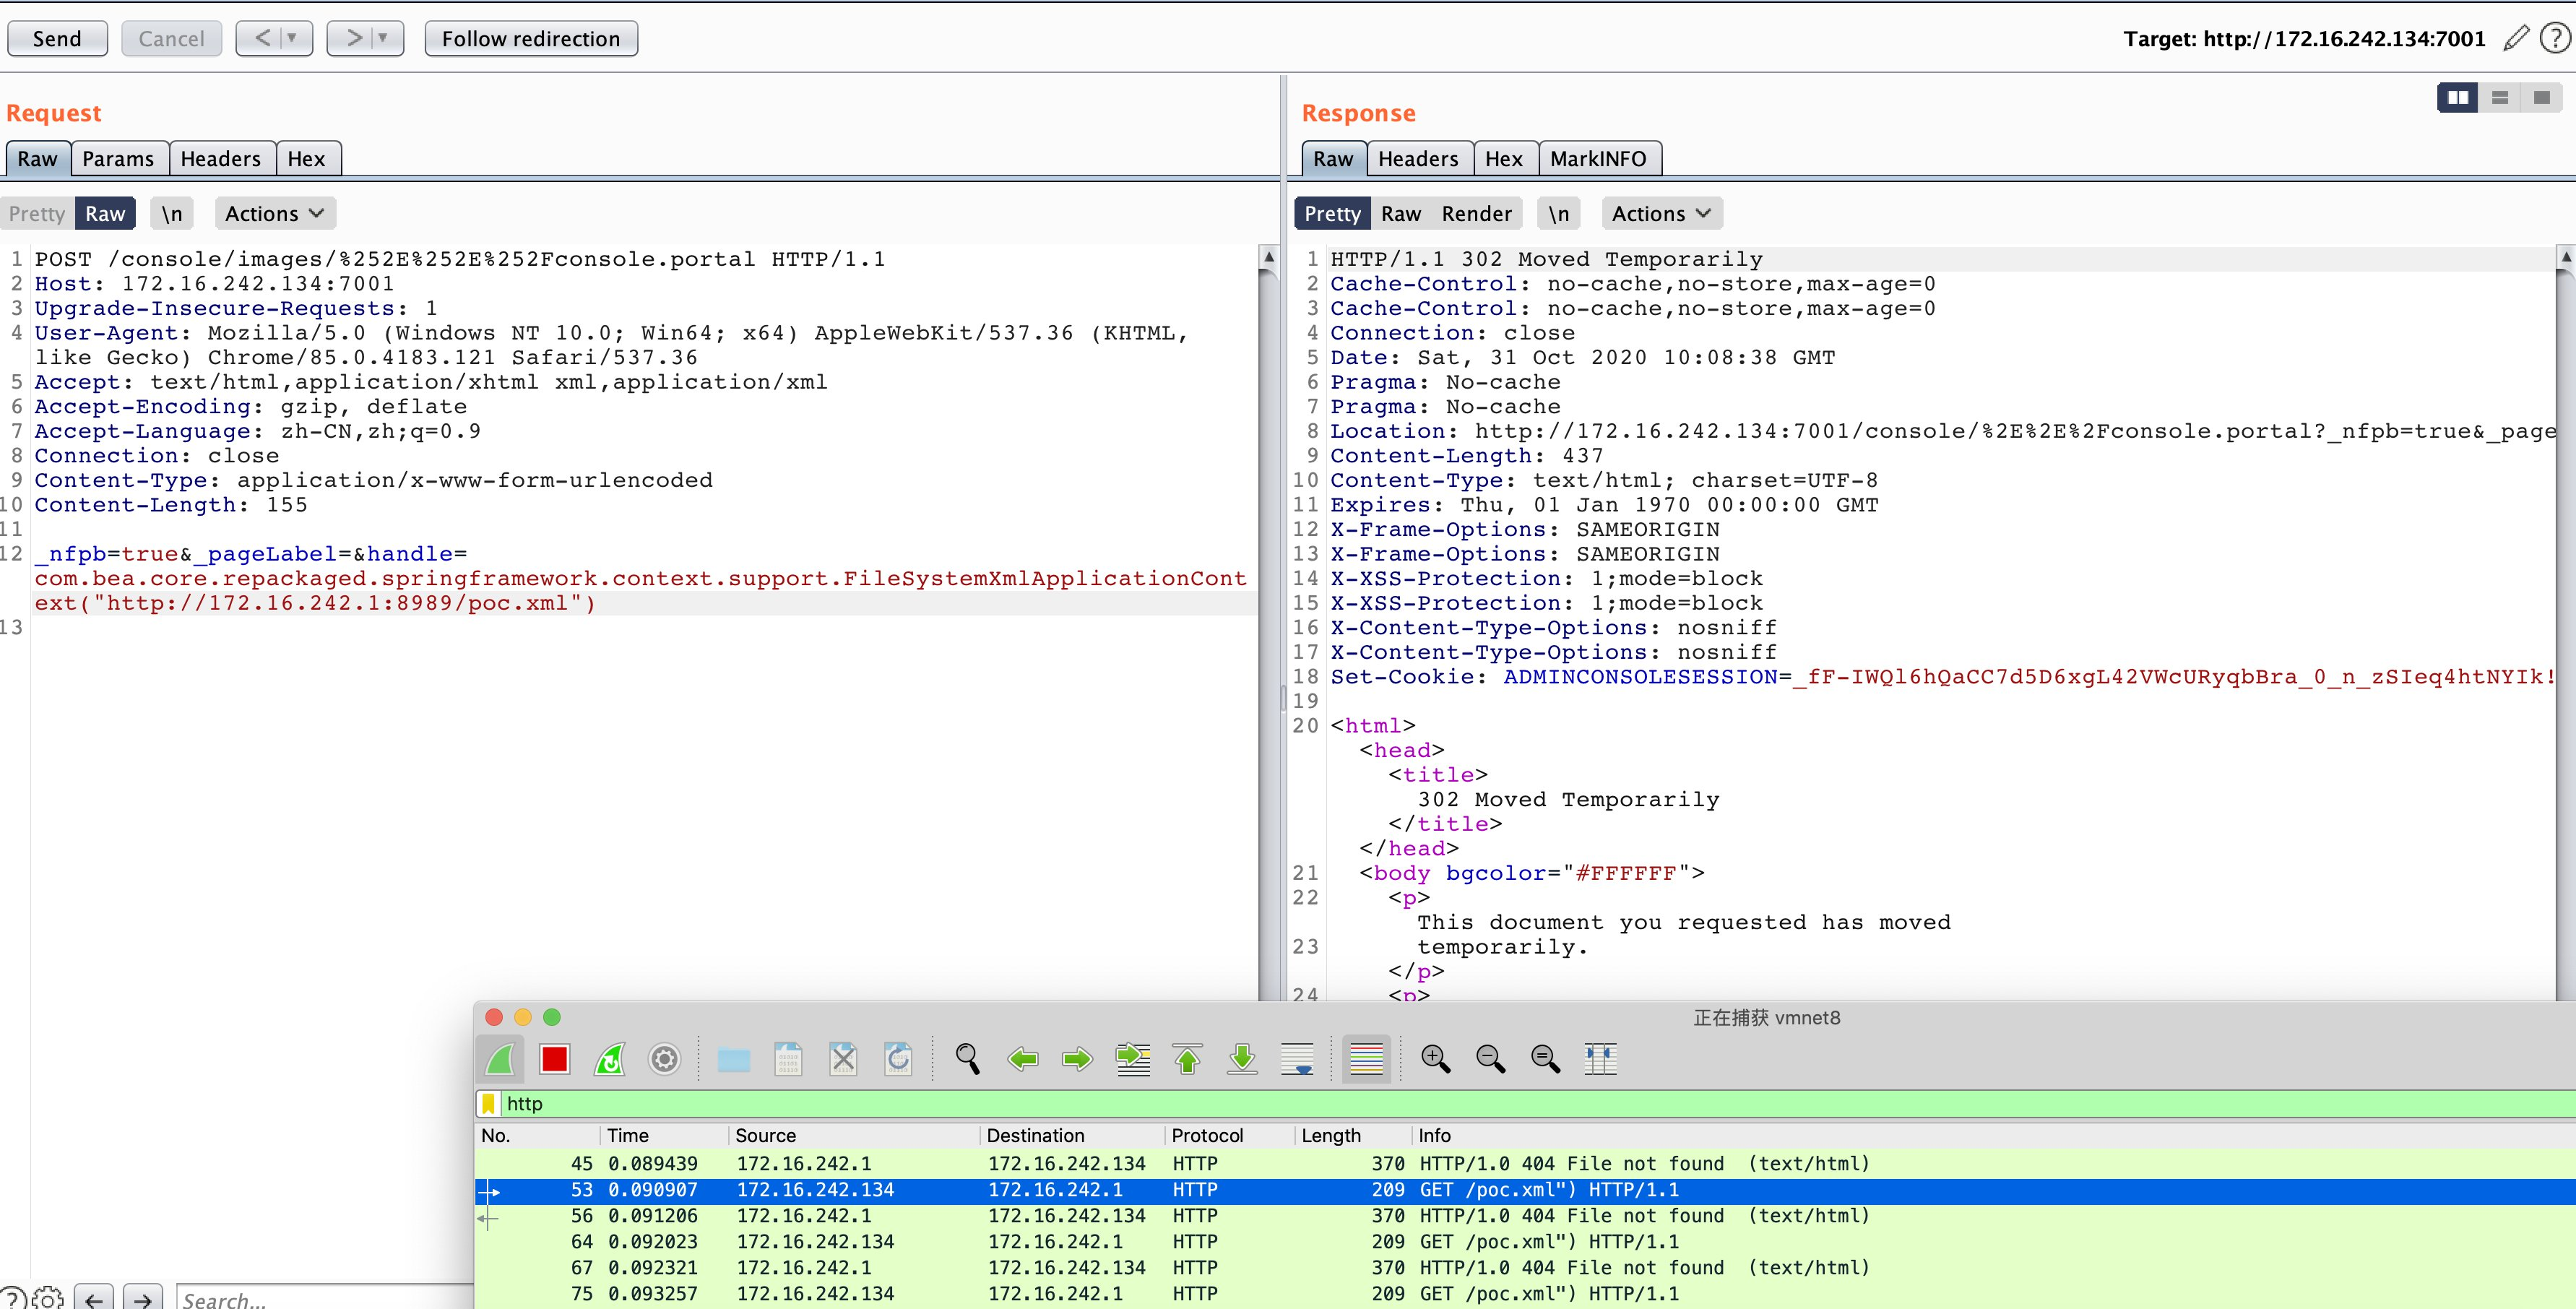The width and height of the screenshot is (2576, 1309).
Task: Toggle request \n non-printable characters display
Action: point(172,214)
